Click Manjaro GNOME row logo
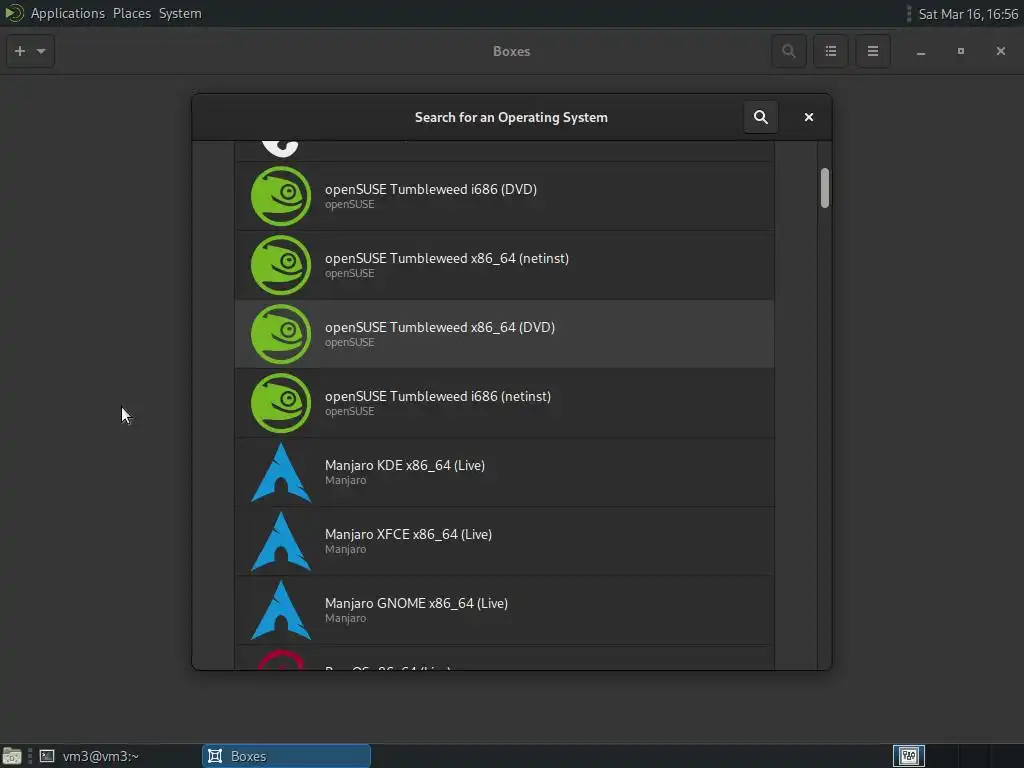Screen dimensions: 1024x768 [281, 610]
